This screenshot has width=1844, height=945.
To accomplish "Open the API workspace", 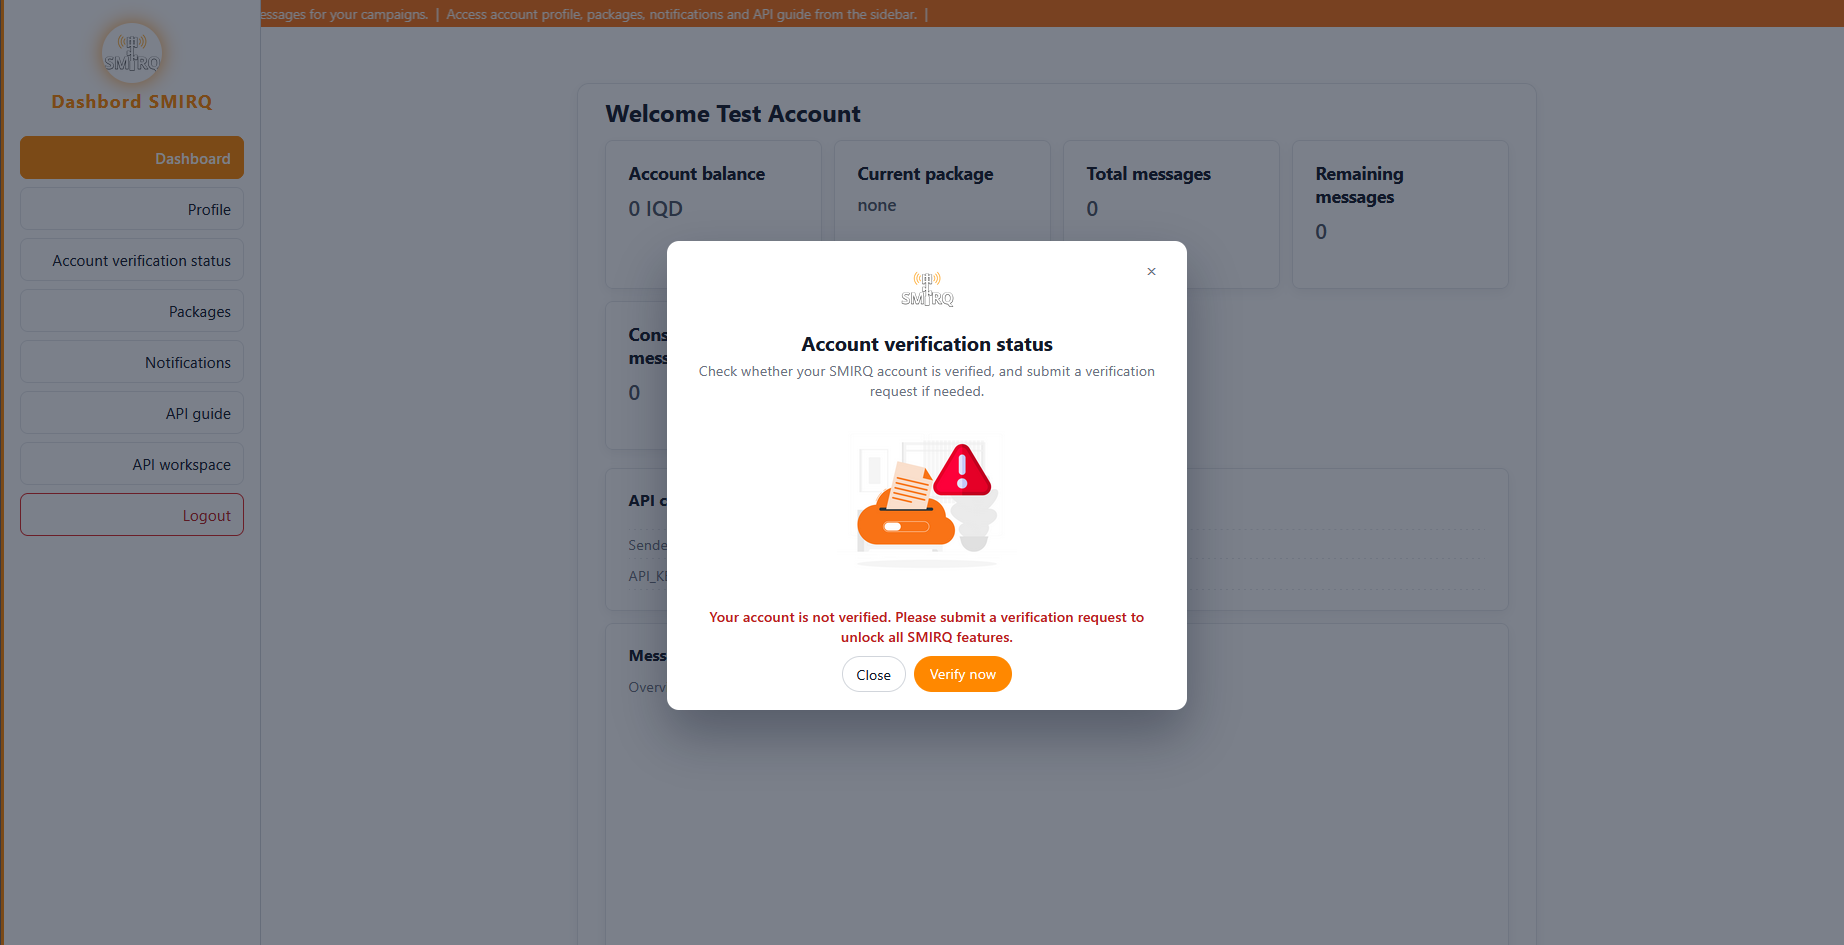I will tap(131, 464).
